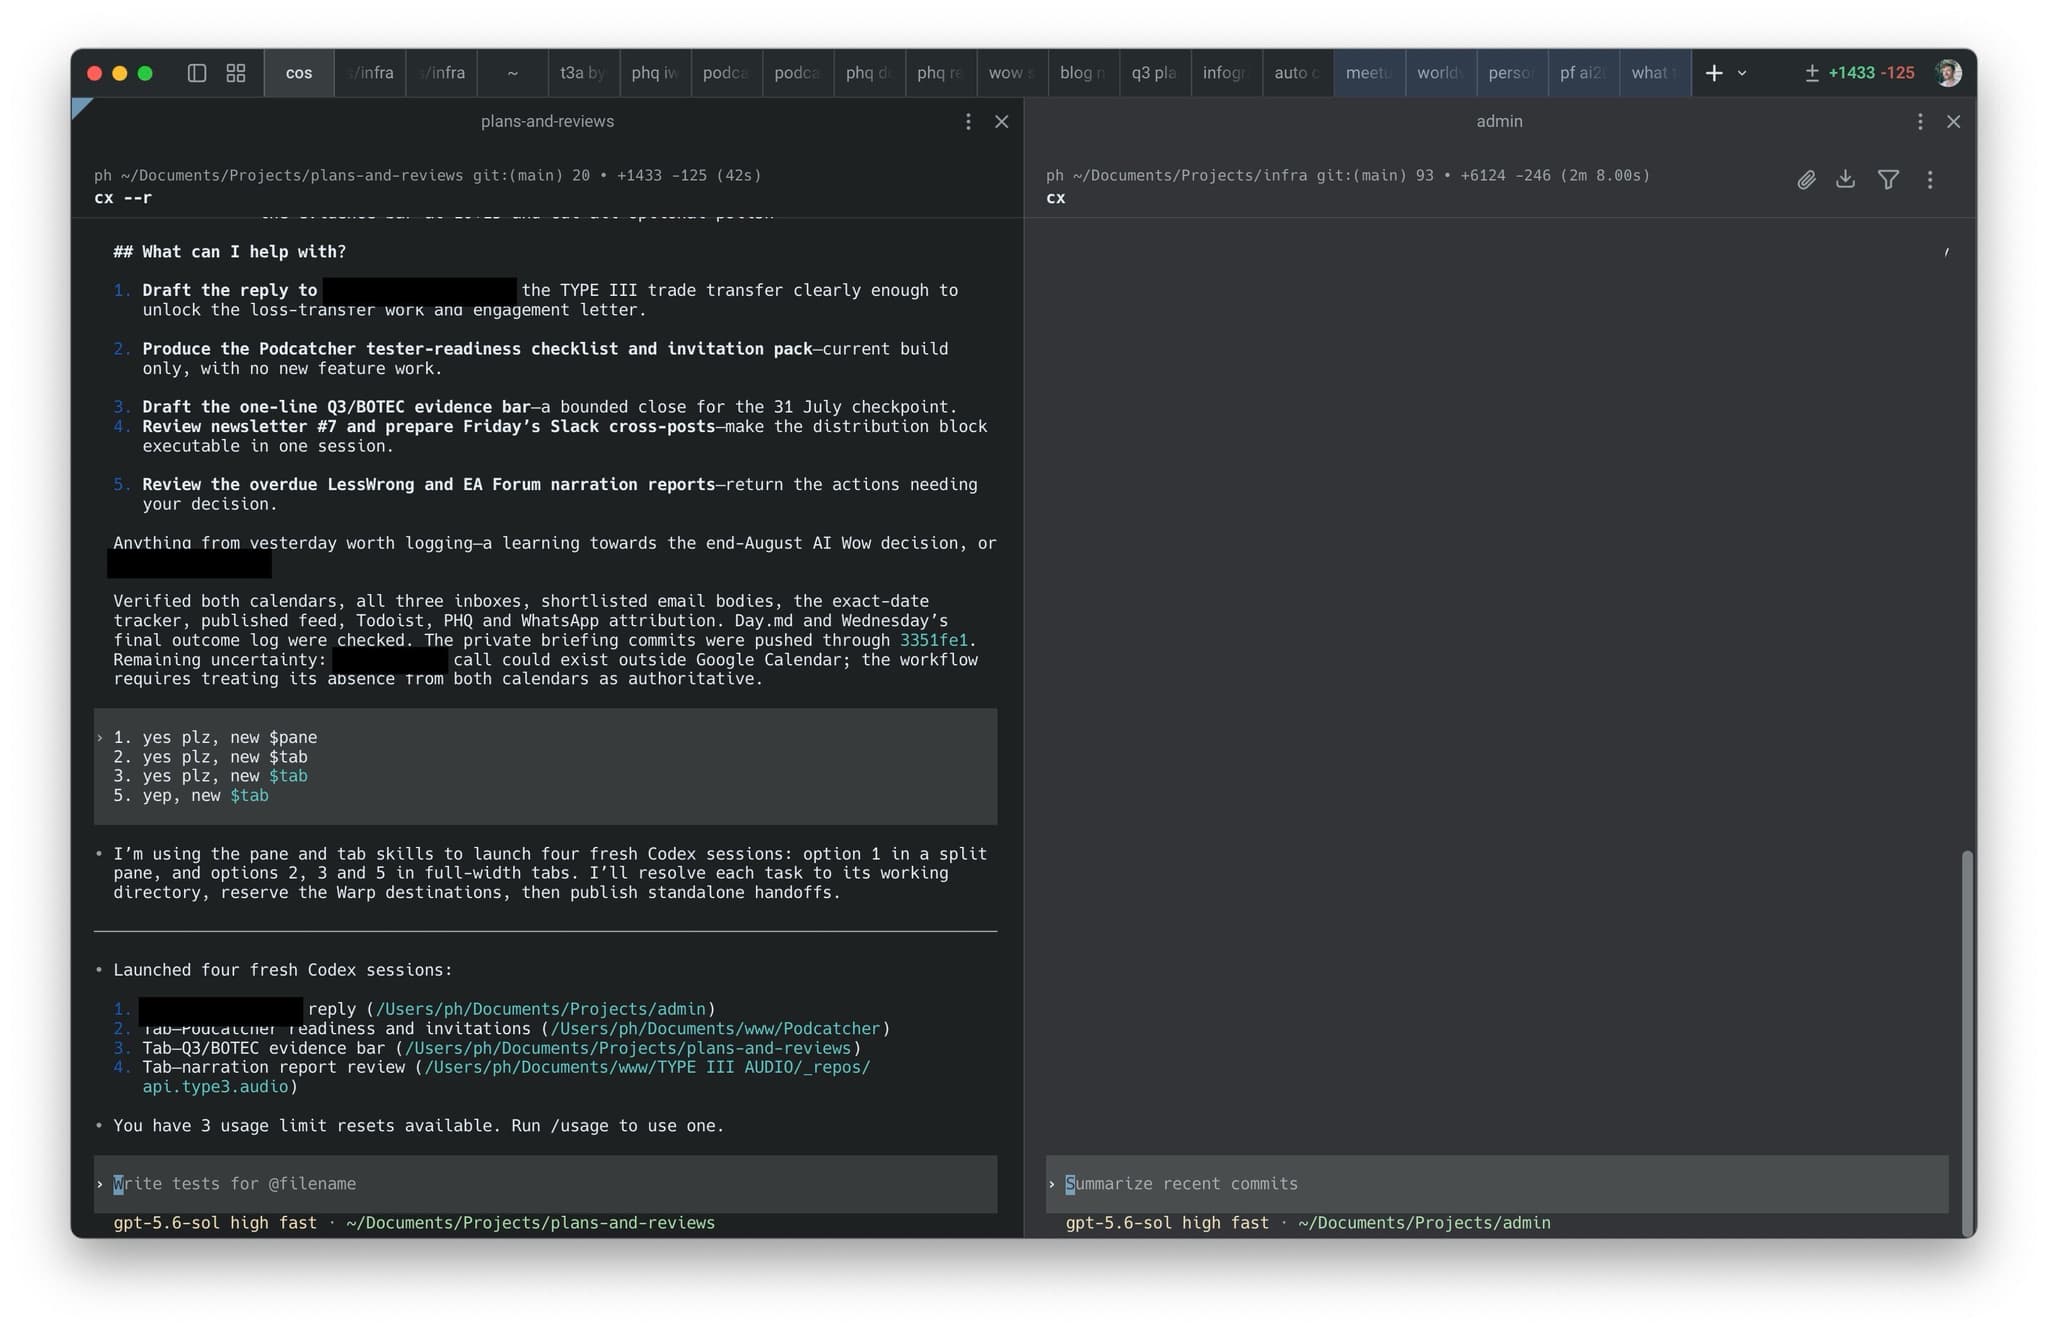
Task: Open the git diff +1433 -125 indicator
Action: tap(1860, 73)
